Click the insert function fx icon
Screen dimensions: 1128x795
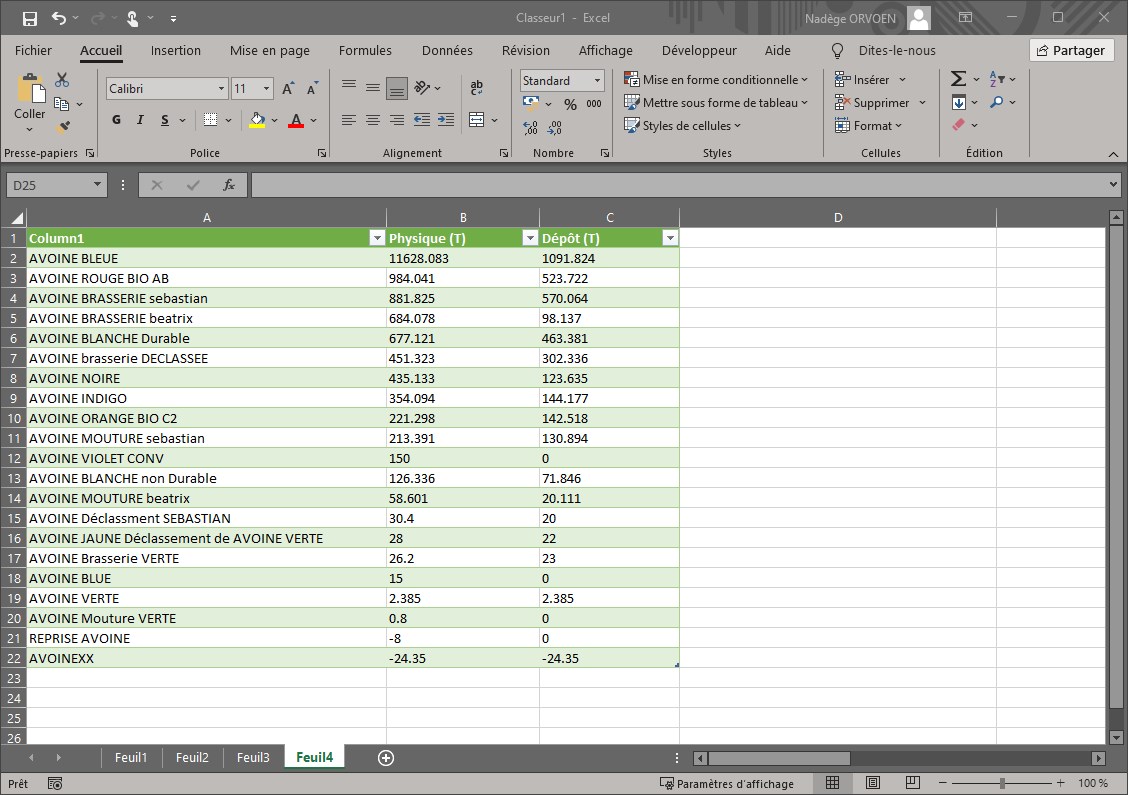click(229, 185)
